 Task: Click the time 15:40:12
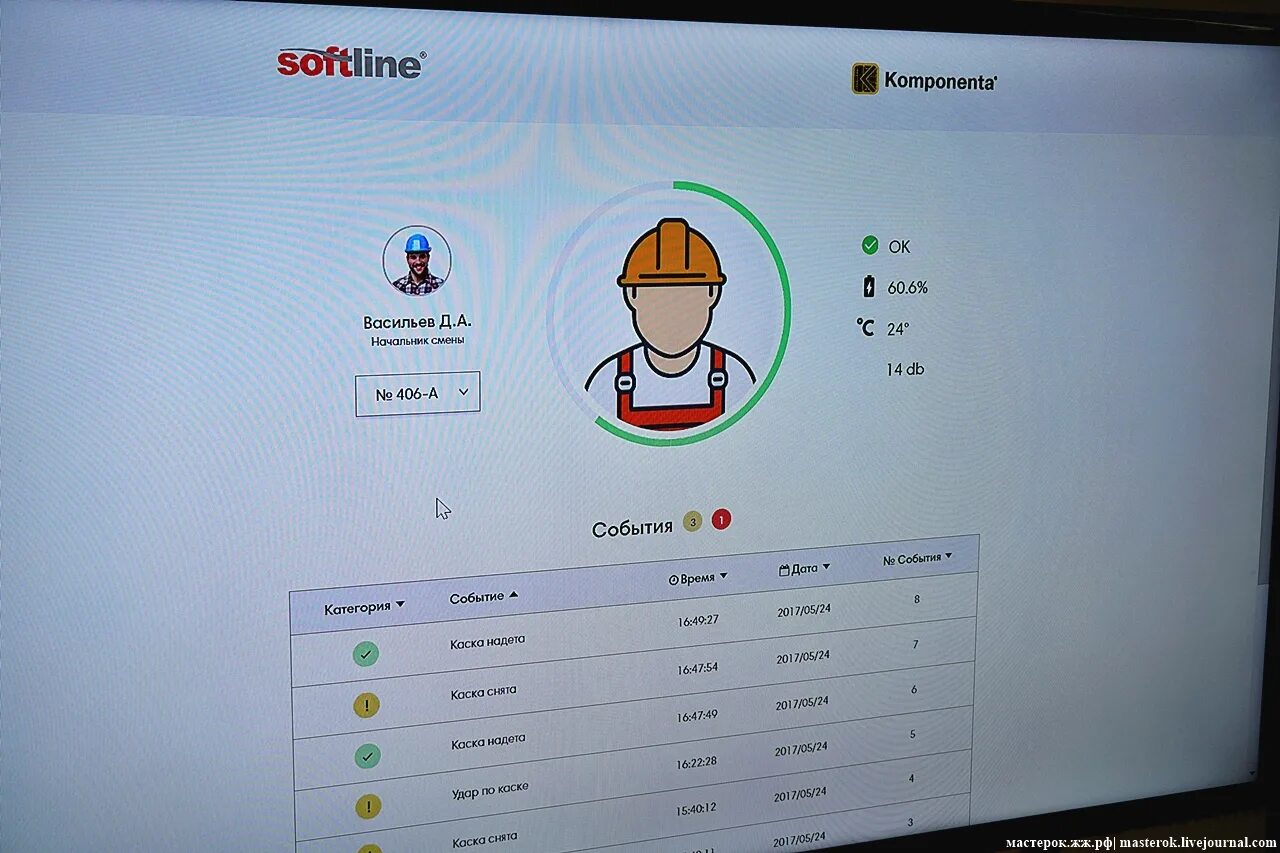(x=696, y=807)
